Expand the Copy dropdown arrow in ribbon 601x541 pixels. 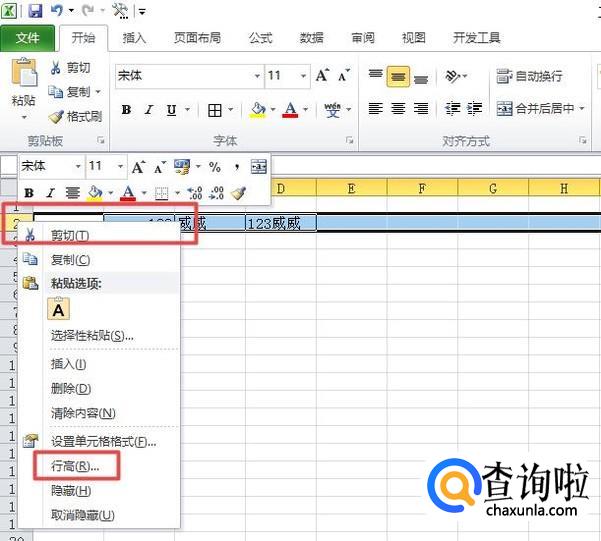pyautogui.click(x=98, y=92)
